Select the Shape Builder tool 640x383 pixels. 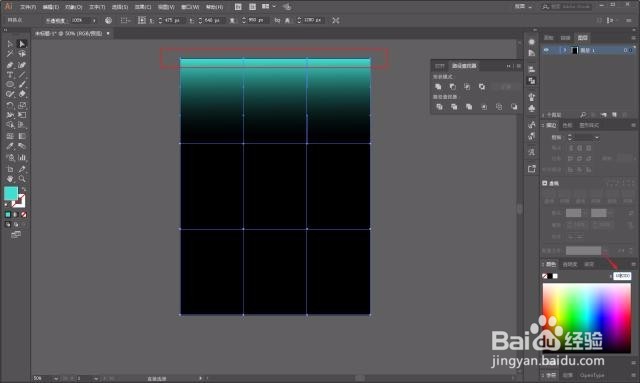click(10, 125)
